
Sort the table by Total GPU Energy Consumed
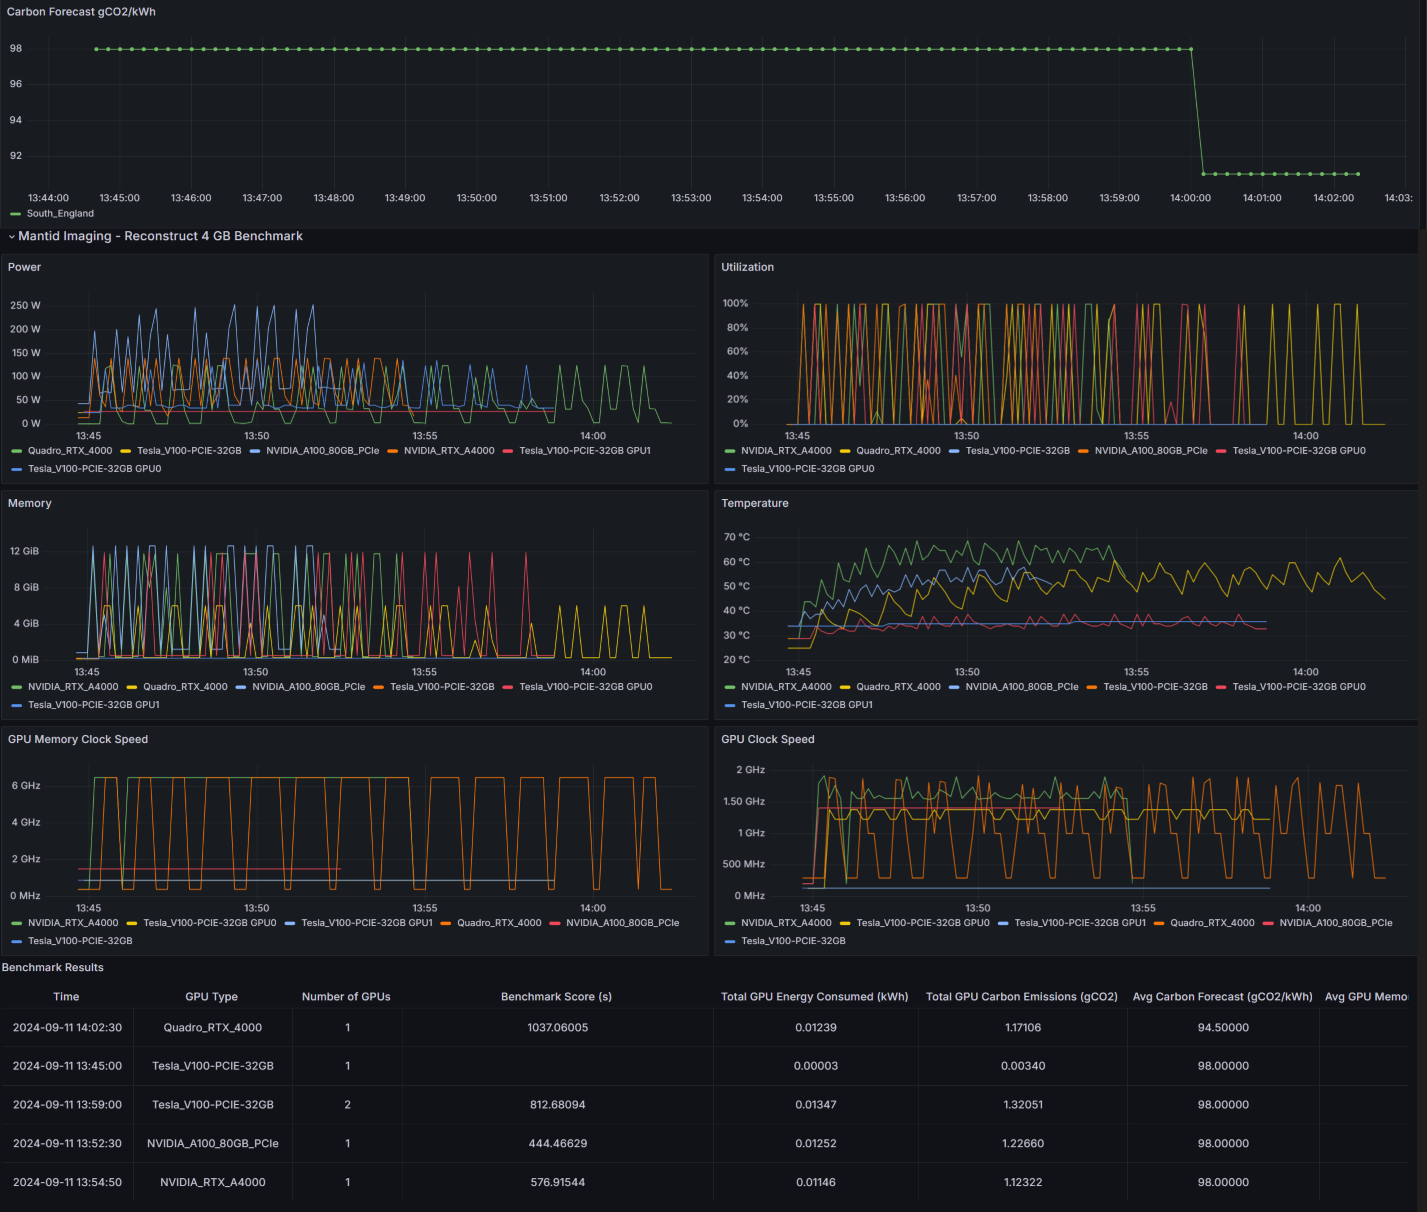[815, 996]
